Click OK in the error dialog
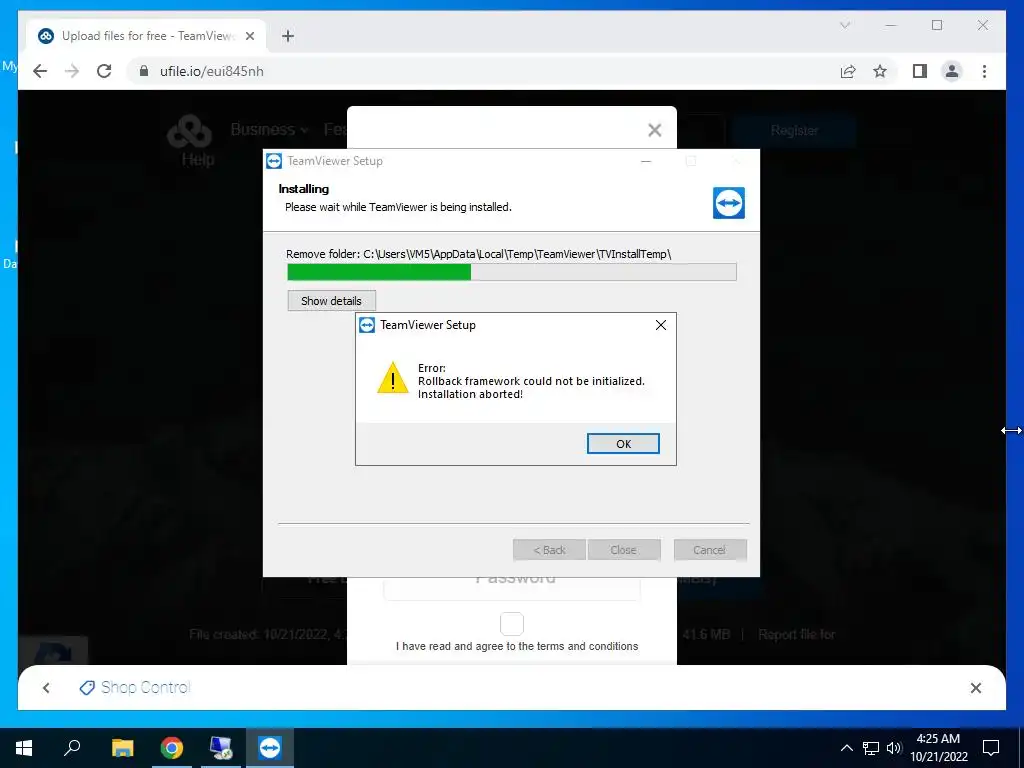Viewport: 1024px width, 768px height. (623, 443)
